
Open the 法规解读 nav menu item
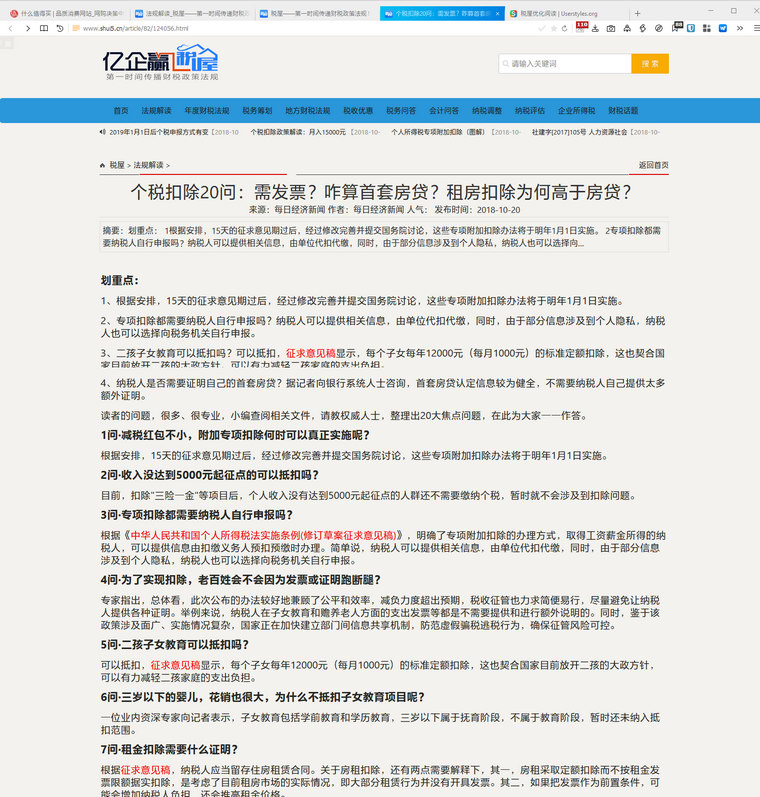coord(157,110)
